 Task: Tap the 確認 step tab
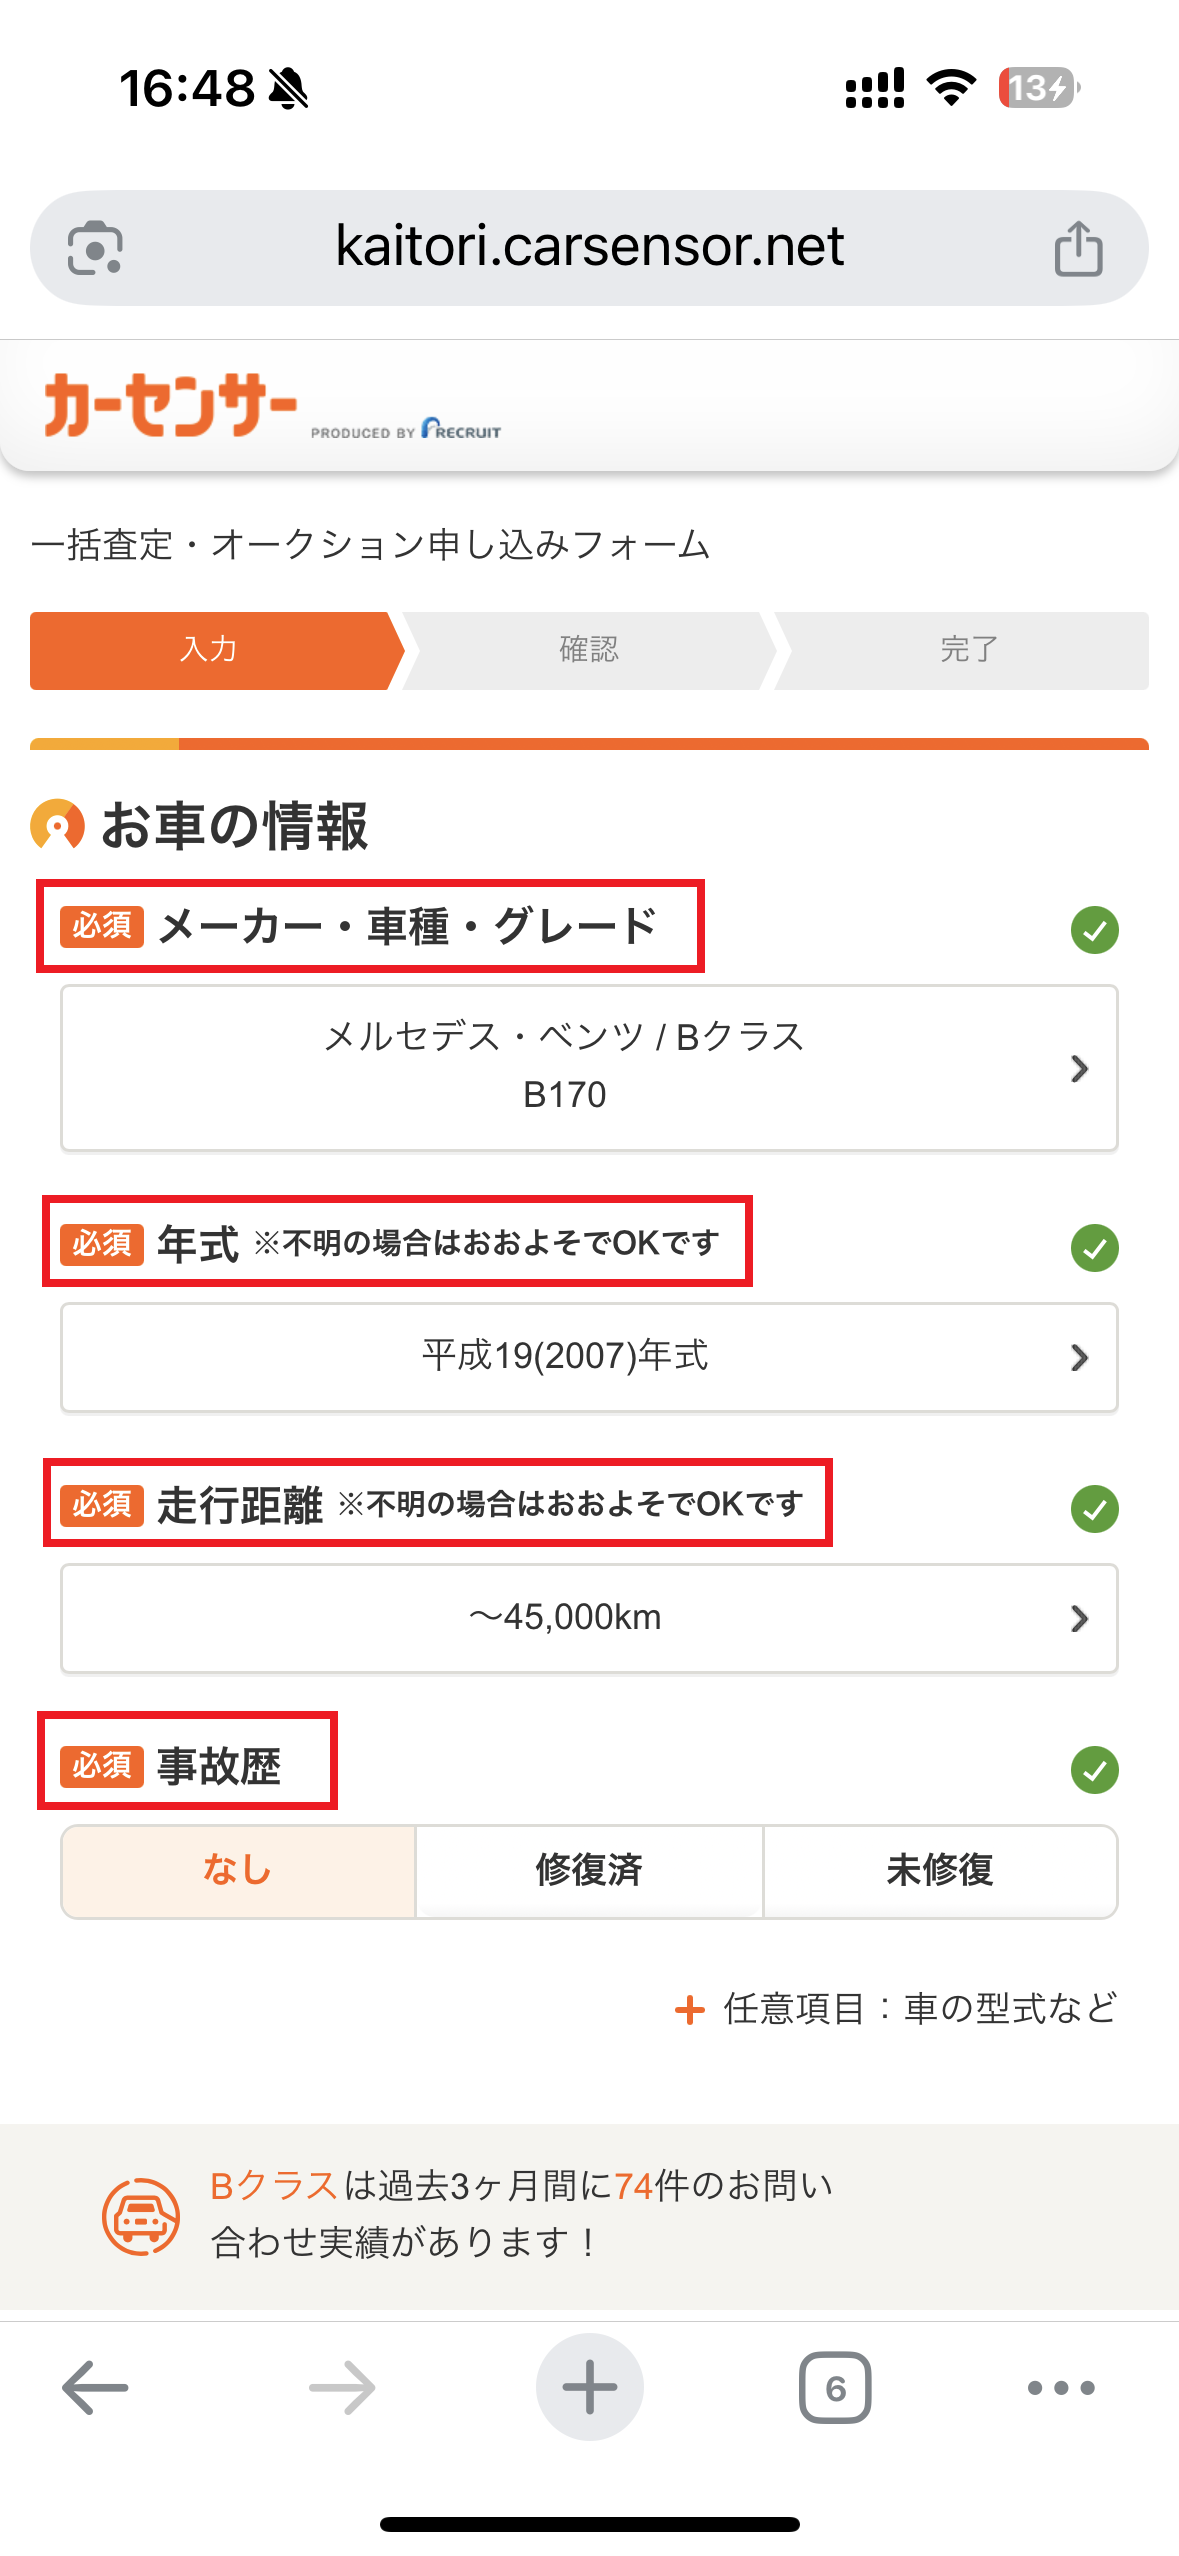tap(589, 650)
